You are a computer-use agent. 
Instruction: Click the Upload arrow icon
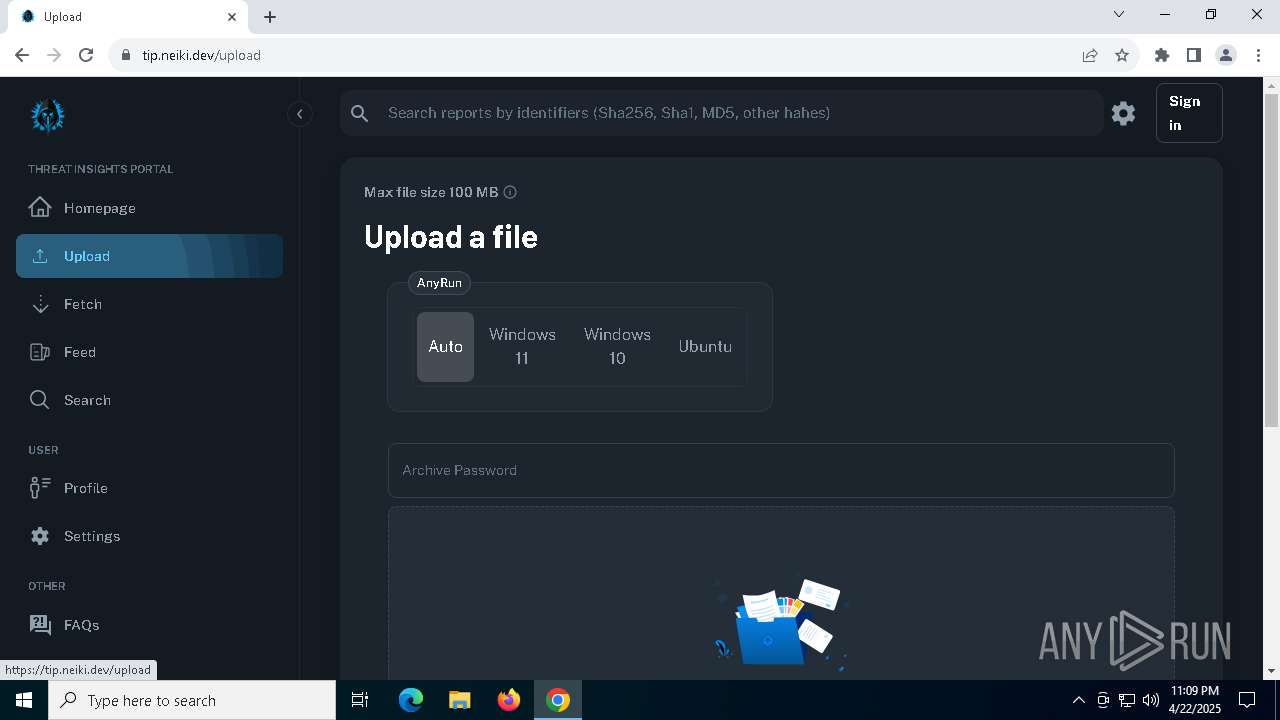tap(40, 256)
